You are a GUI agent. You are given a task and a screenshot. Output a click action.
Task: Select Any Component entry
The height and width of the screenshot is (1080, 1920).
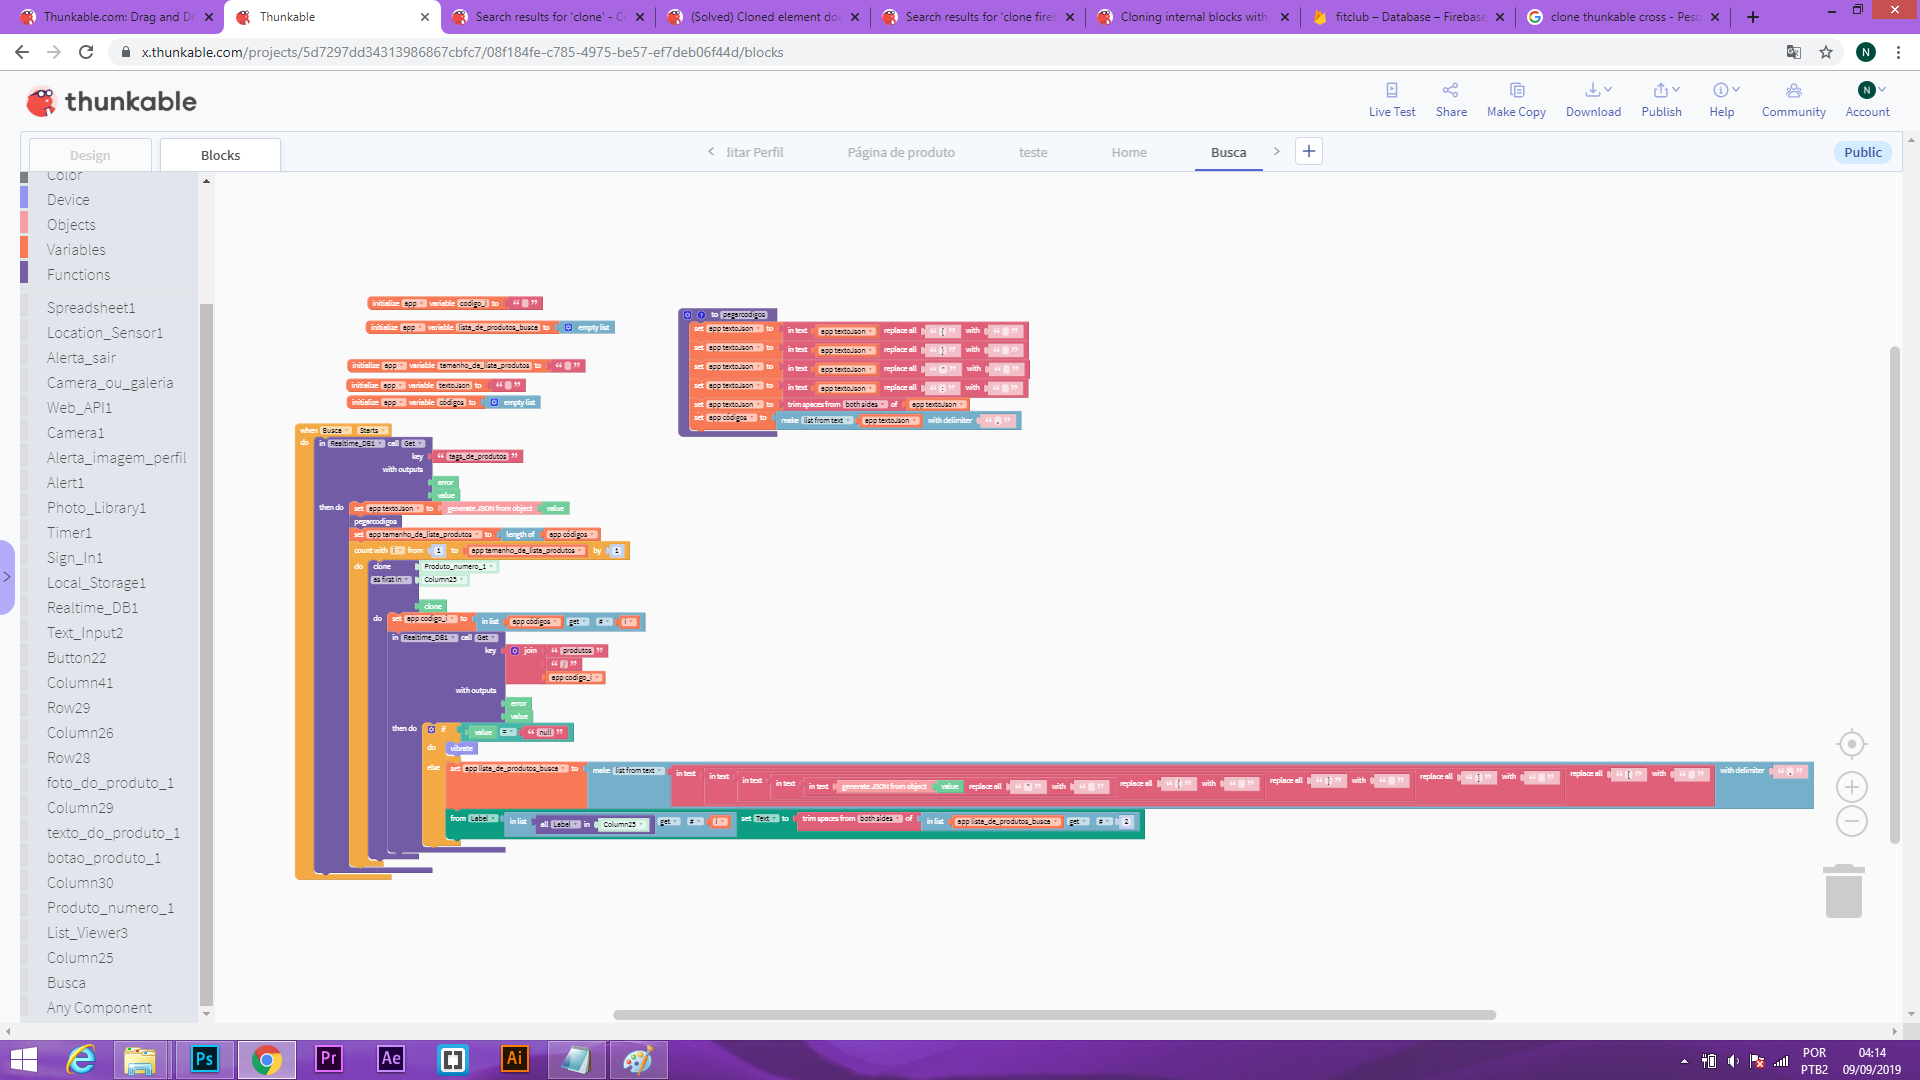coord(99,1008)
